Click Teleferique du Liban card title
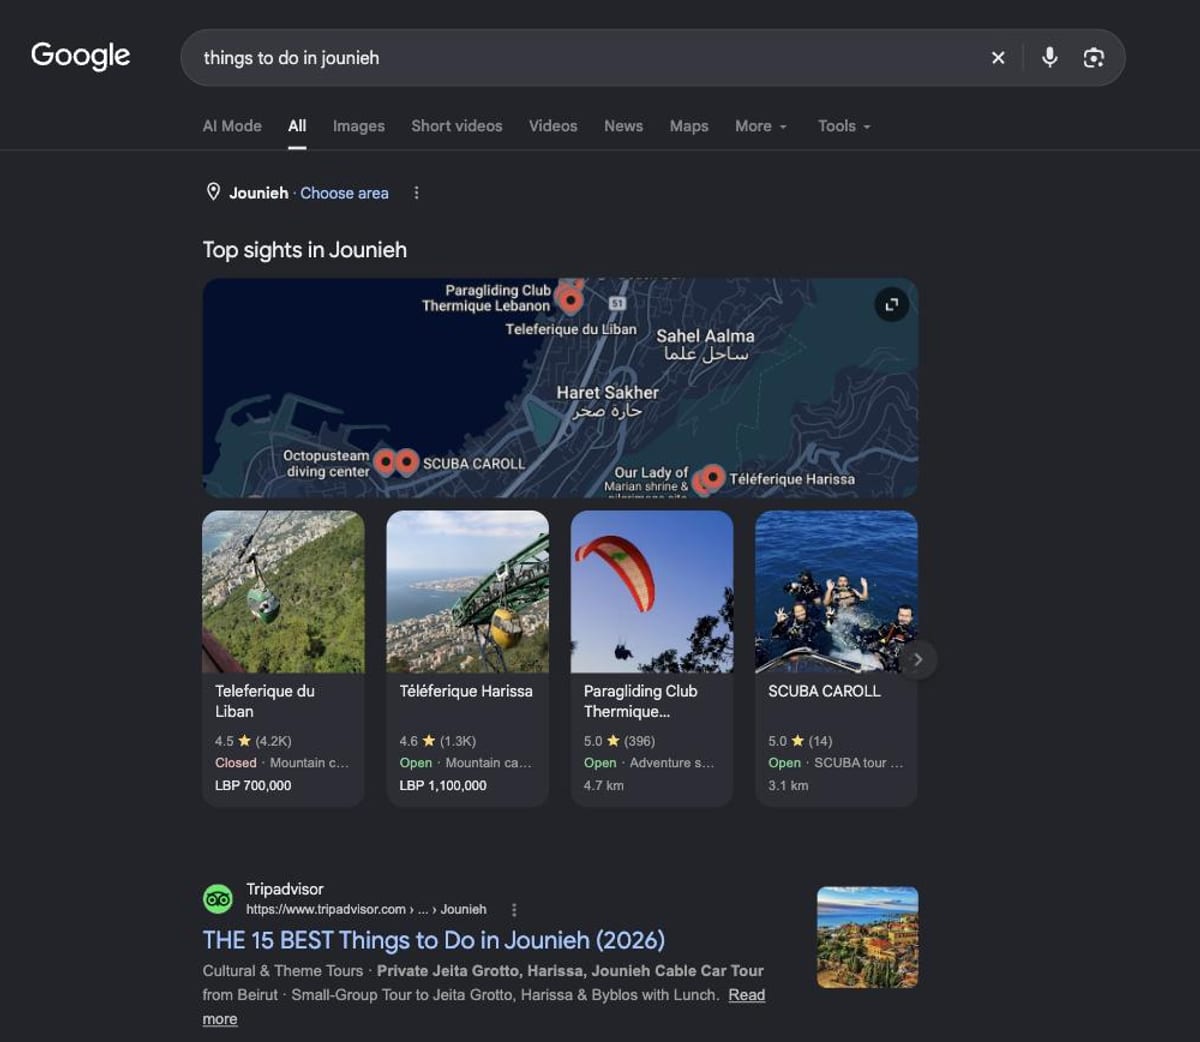This screenshot has height=1042, width=1200. (x=265, y=701)
